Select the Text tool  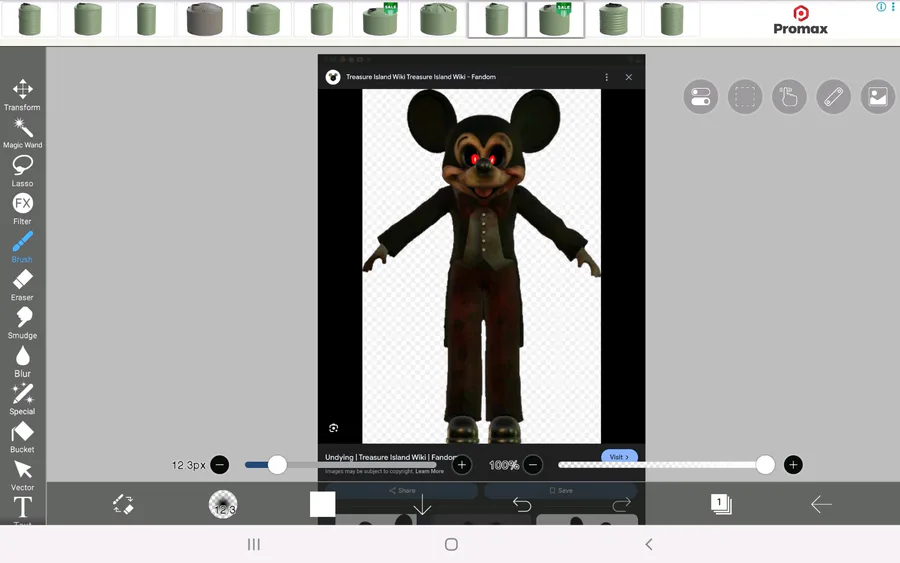coord(22,510)
